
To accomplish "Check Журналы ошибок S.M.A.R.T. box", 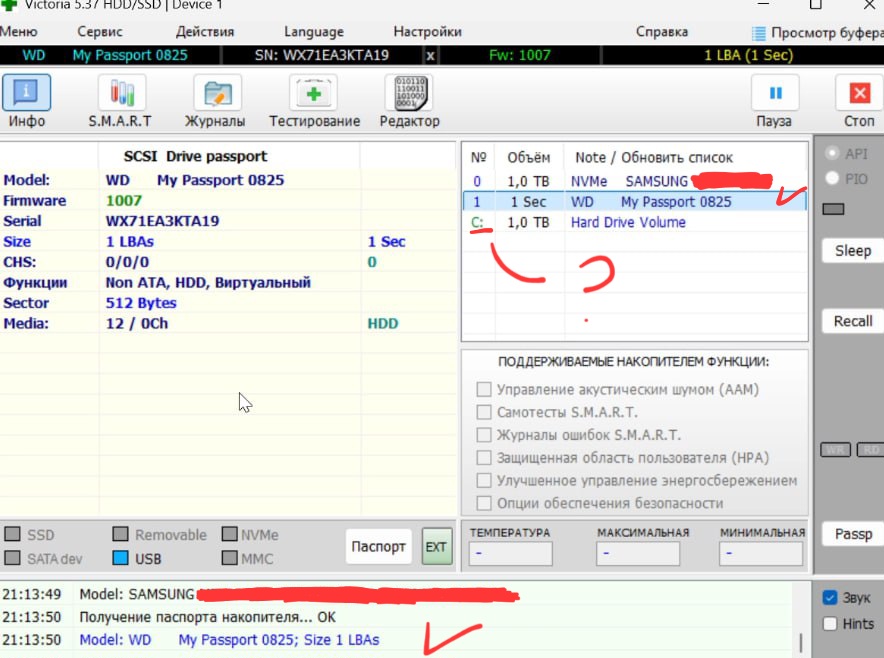I will pos(484,435).
